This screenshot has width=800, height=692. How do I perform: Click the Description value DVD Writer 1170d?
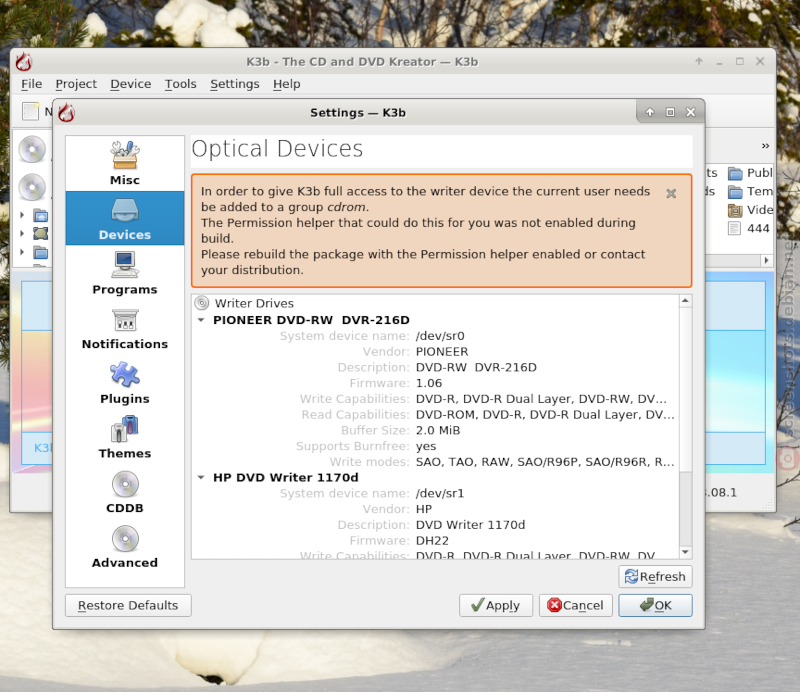point(470,525)
